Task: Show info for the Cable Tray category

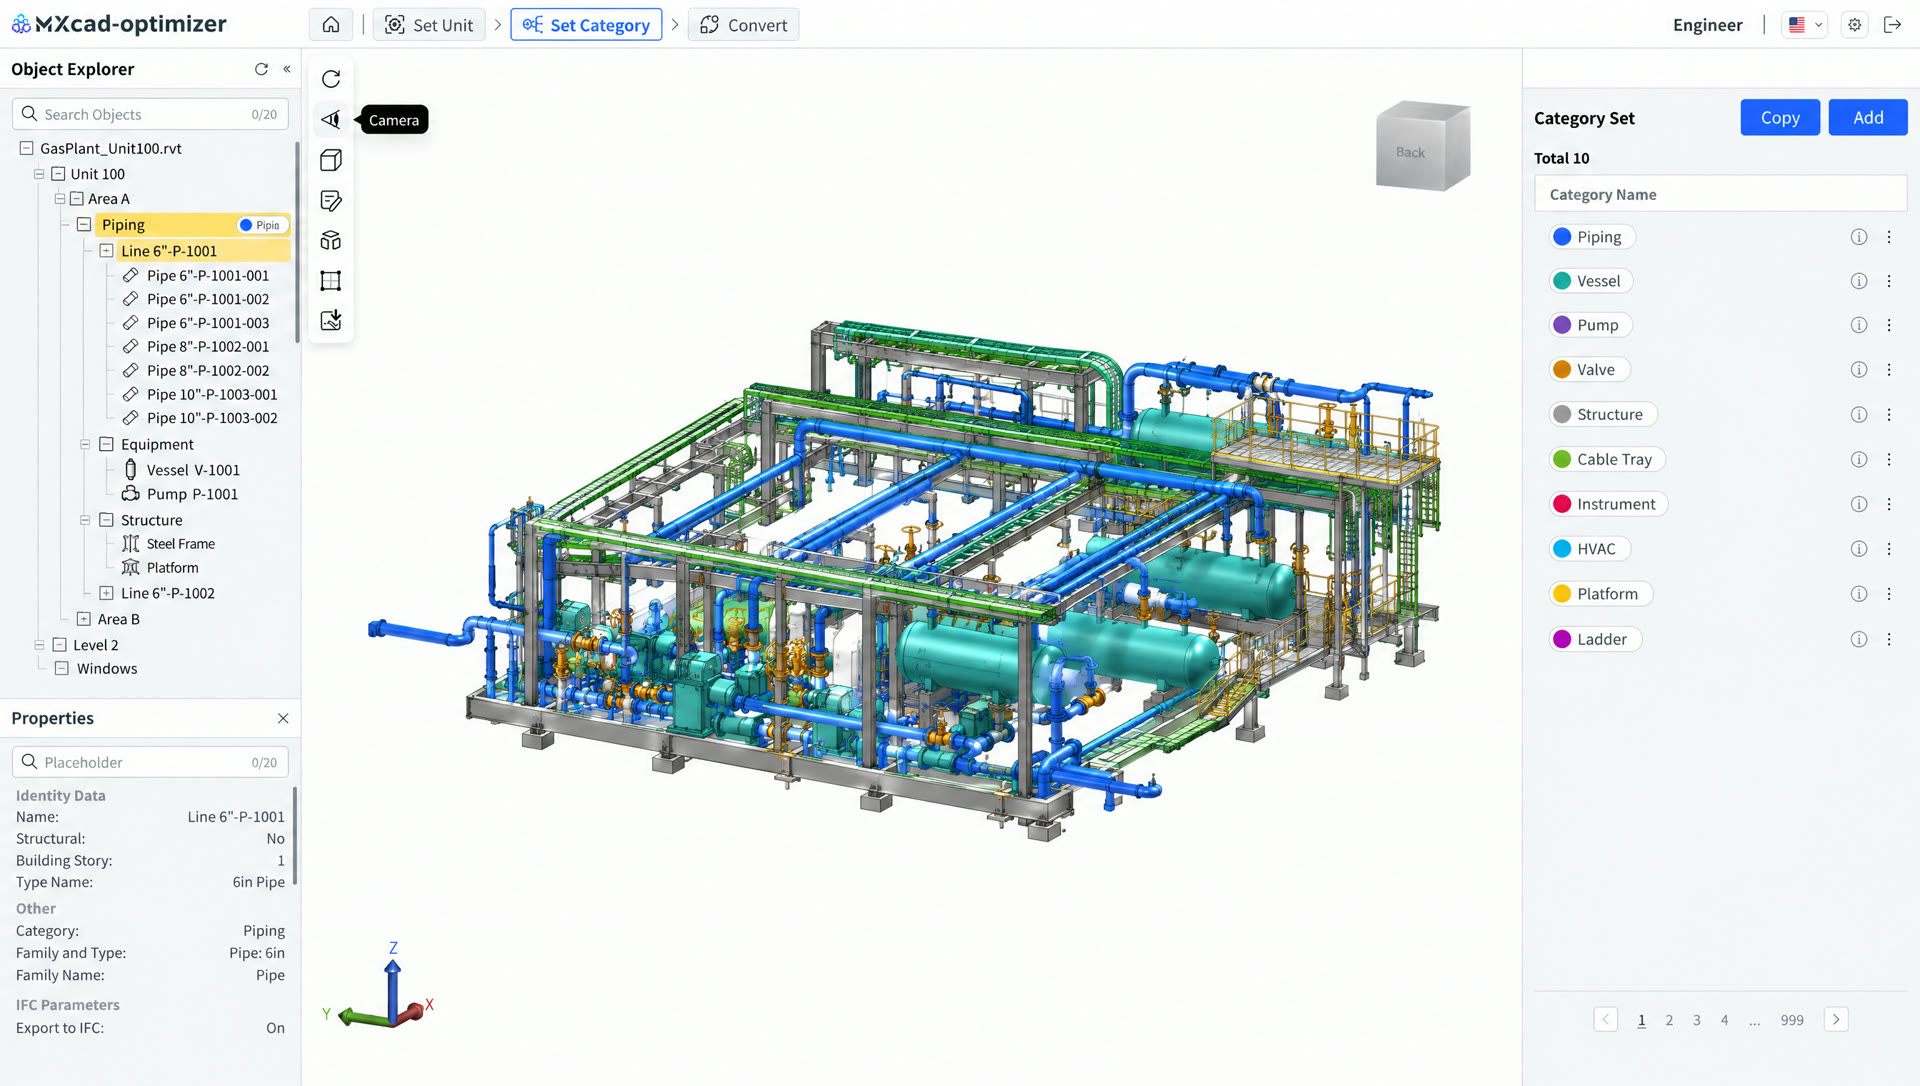Action: (x=1859, y=460)
